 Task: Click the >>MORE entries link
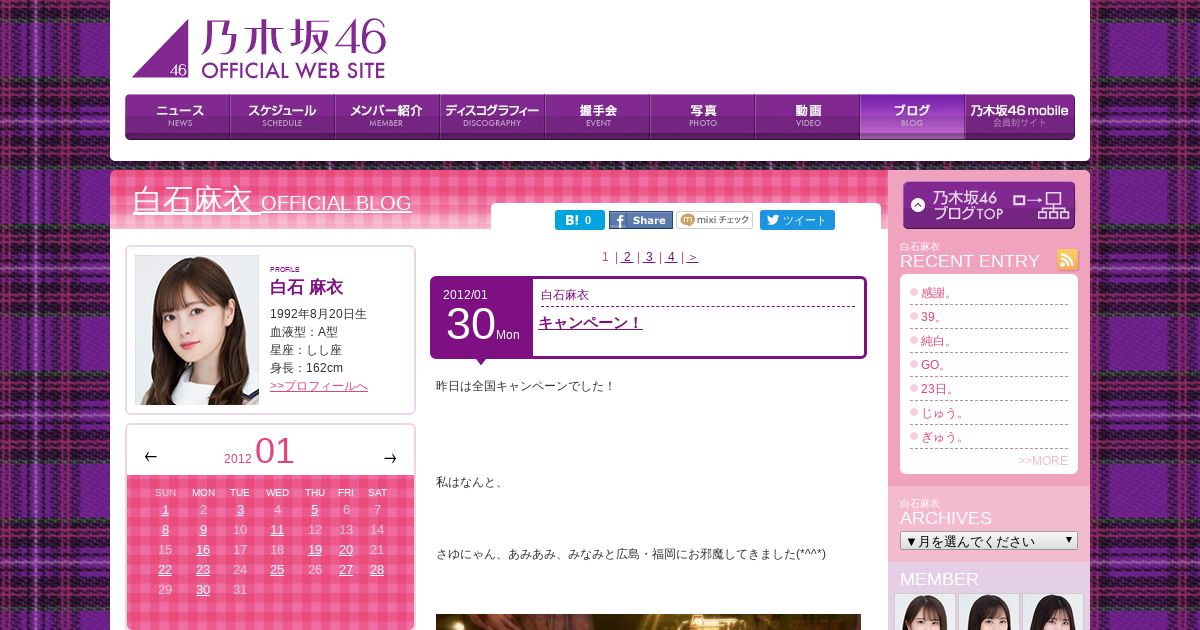1043,461
